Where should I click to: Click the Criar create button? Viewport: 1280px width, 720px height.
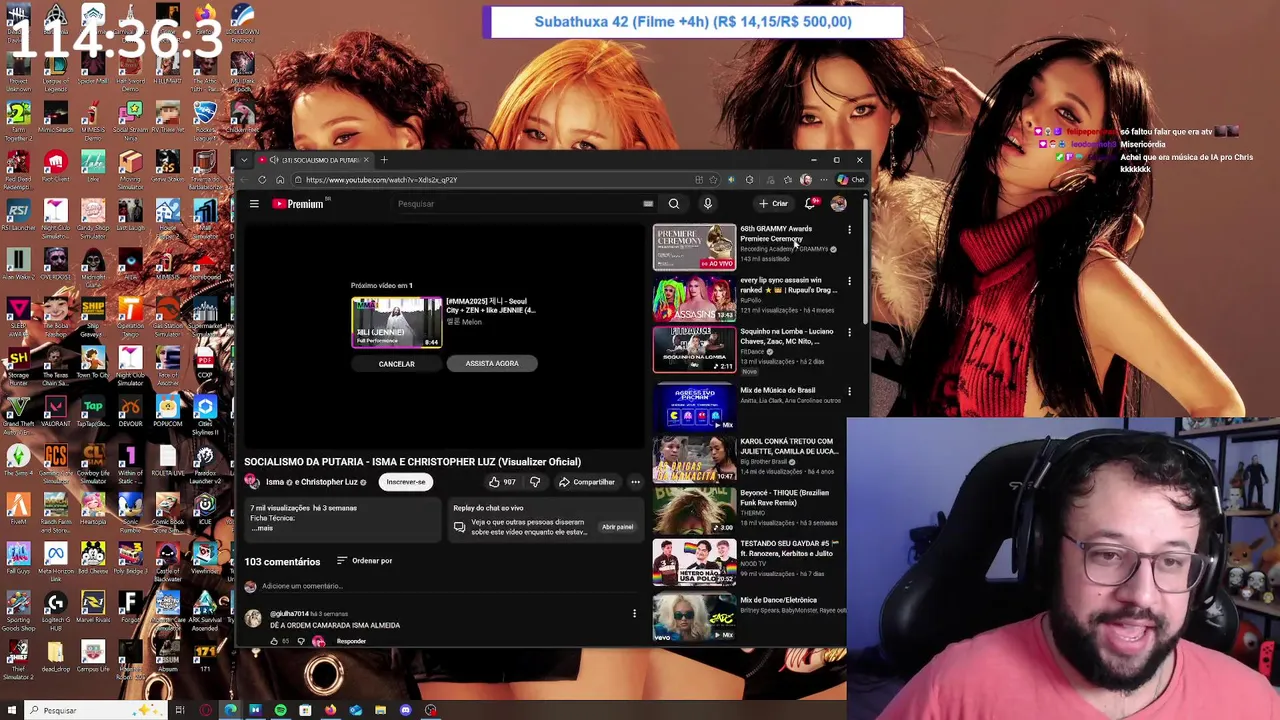774,204
